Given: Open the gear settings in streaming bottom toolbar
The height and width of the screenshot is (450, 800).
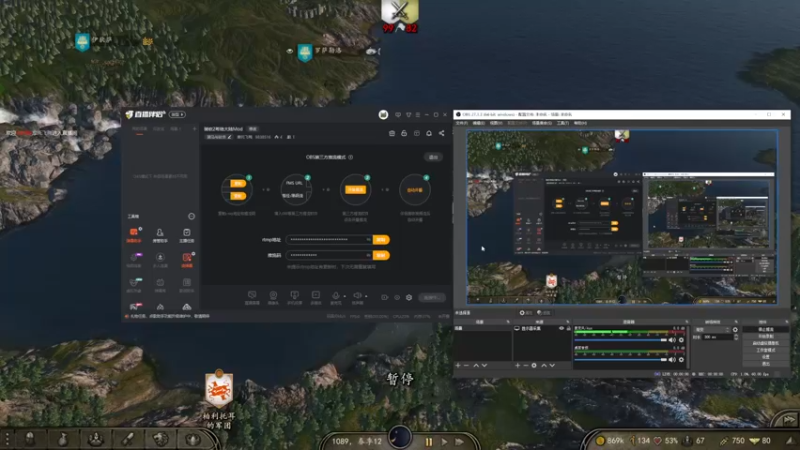Looking at the screenshot, I should (x=409, y=297).
